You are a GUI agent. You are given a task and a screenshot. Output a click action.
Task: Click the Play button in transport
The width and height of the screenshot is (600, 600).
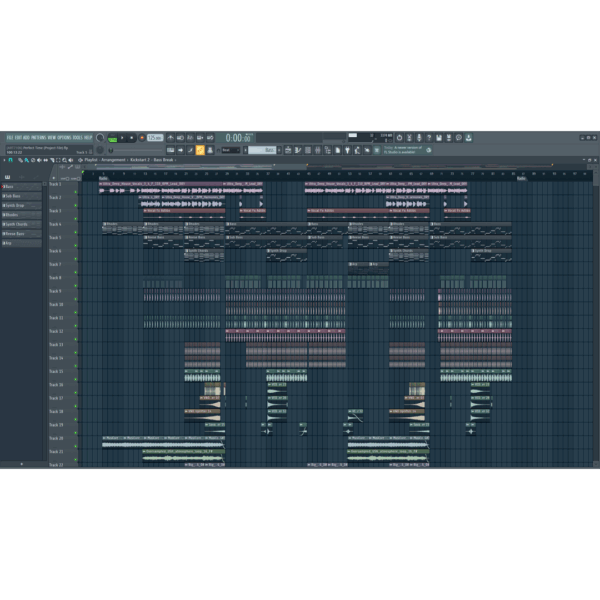point(122,138)
